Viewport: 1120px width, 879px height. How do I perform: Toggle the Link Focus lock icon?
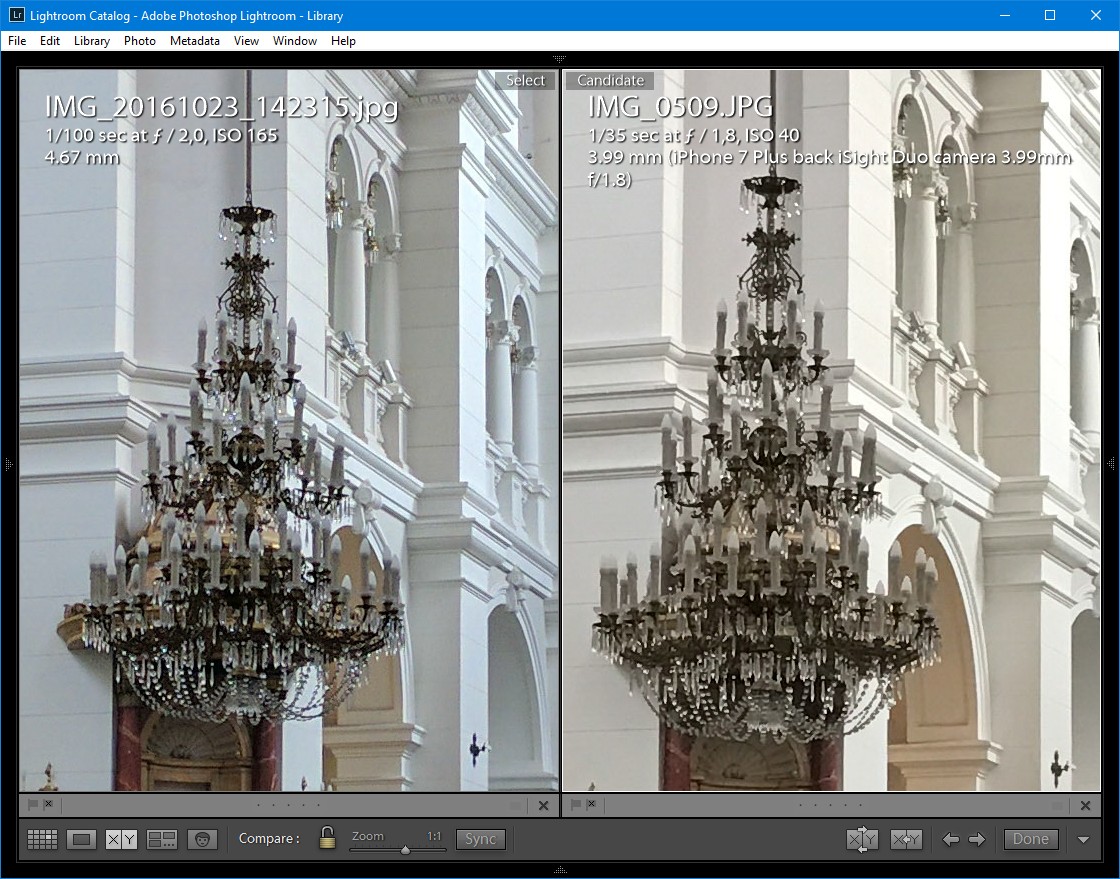coord(327,838)
